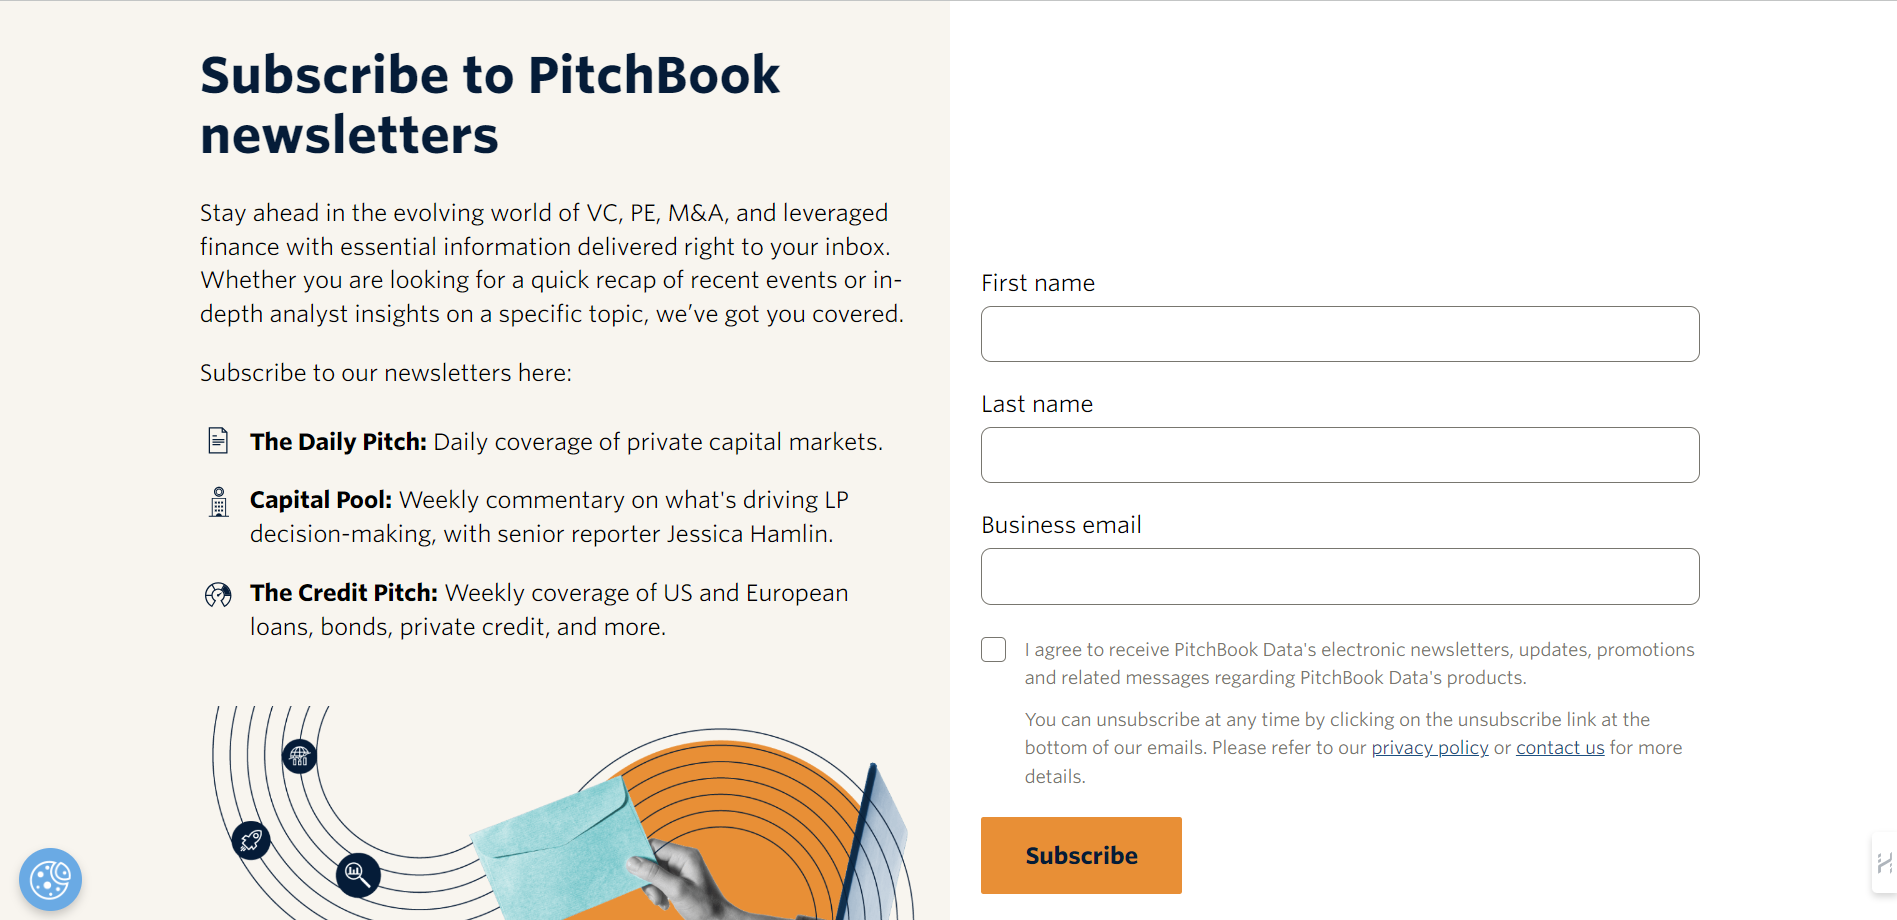Click the Business email field

point(1339,576)
